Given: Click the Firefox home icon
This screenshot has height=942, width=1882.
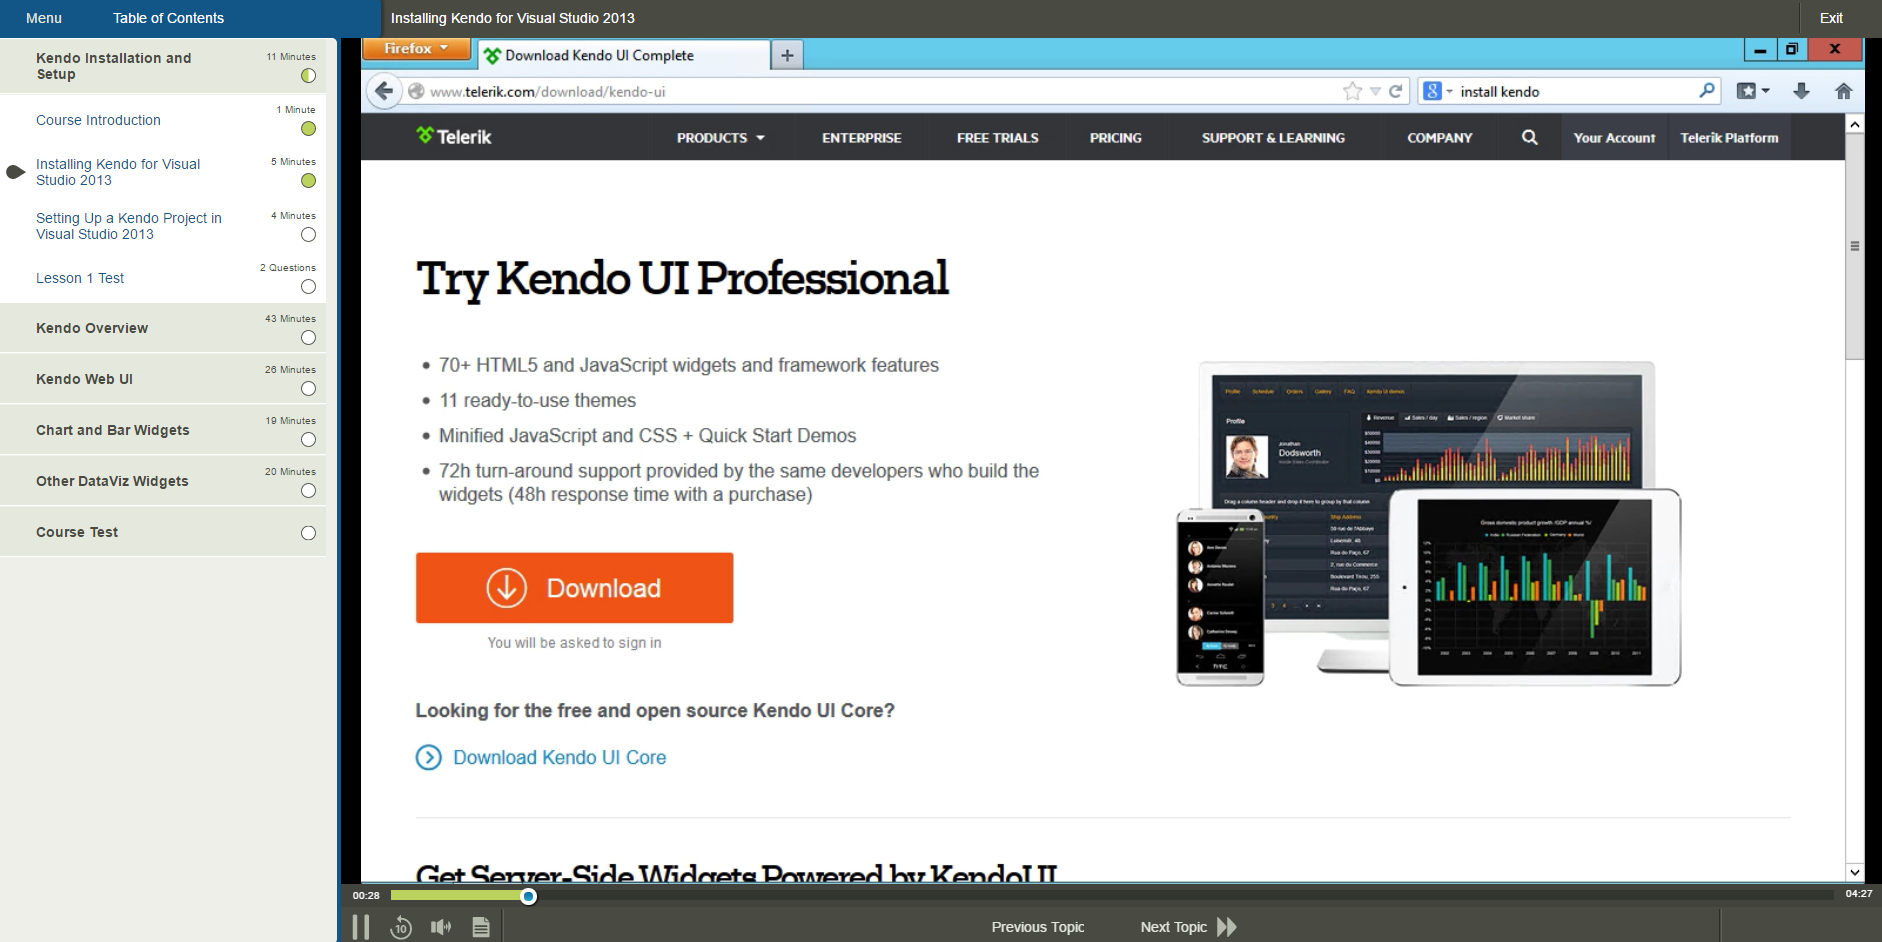Looking at the screenshot, I should [1843, 90].
